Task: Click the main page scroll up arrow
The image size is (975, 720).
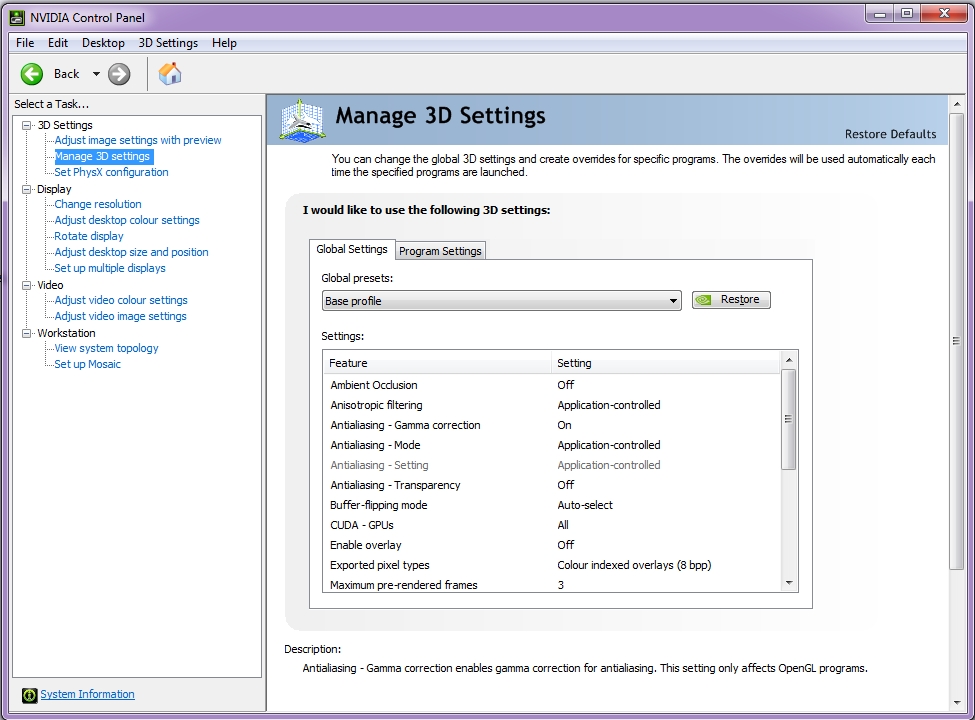Action: (x=956, y=104)
